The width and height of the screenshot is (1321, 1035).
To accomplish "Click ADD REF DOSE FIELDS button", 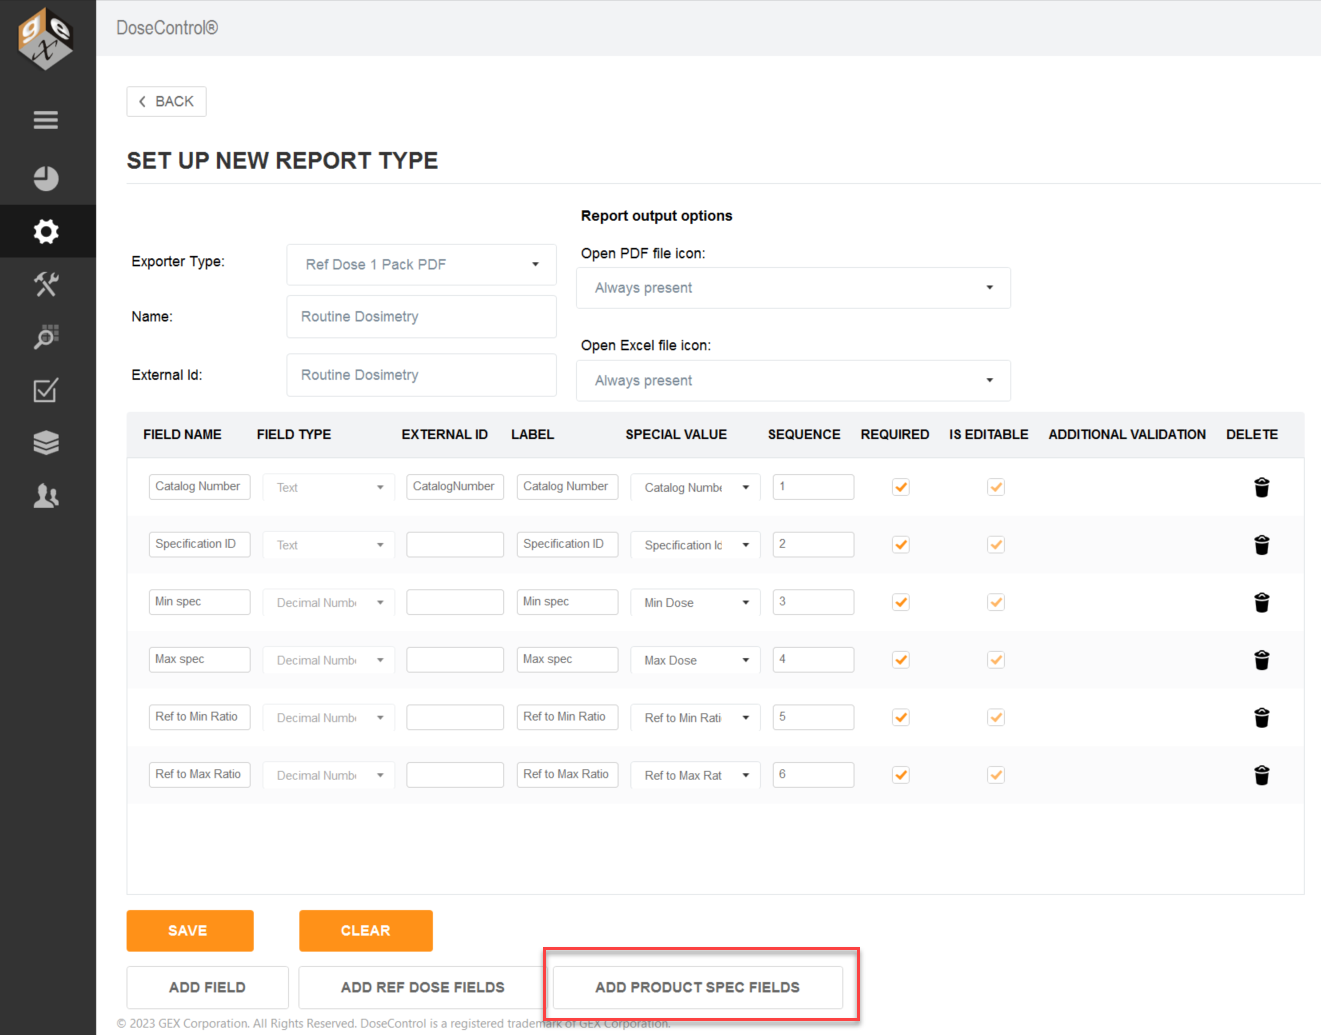I will (x=423, y=987).
